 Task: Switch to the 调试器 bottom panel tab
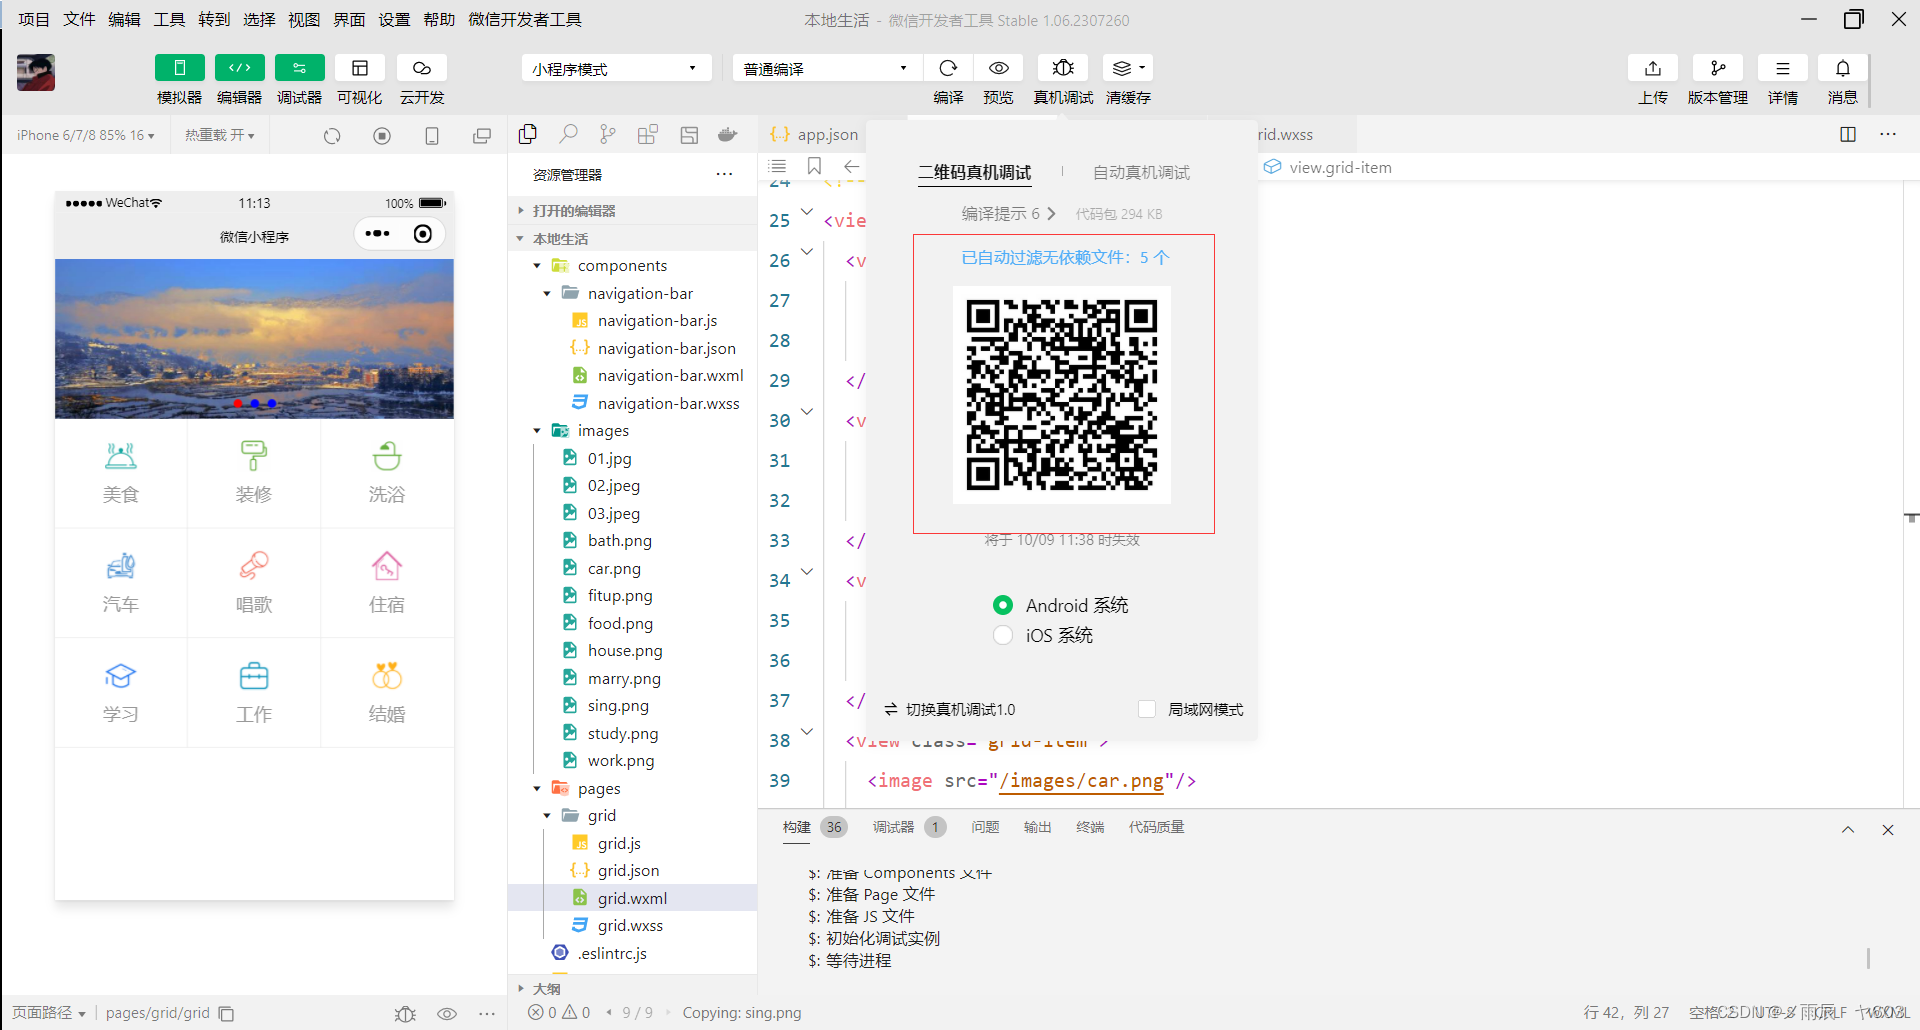click(893, 827)
